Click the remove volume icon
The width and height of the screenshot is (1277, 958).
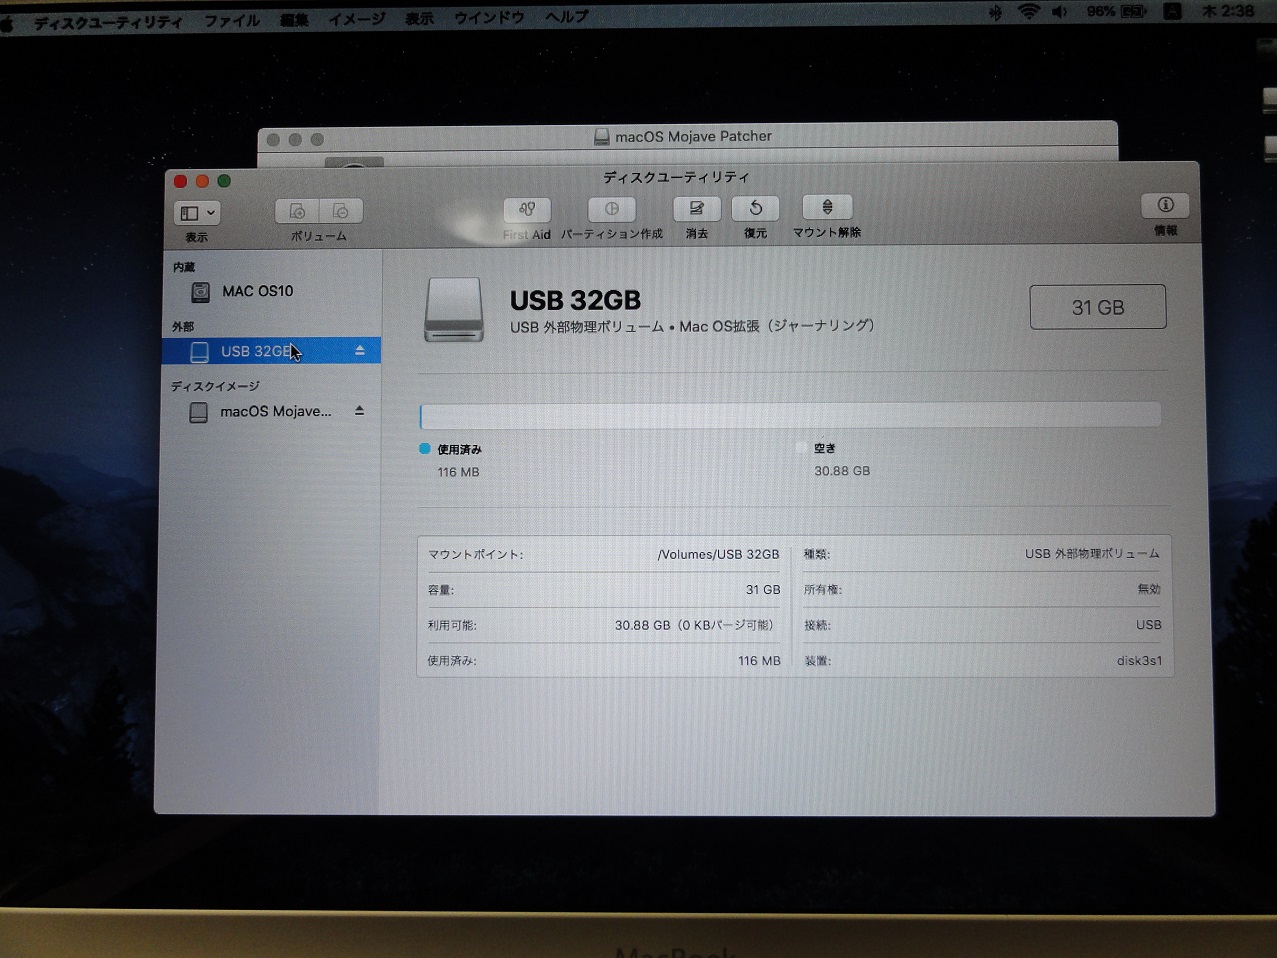tap(341, 211)
